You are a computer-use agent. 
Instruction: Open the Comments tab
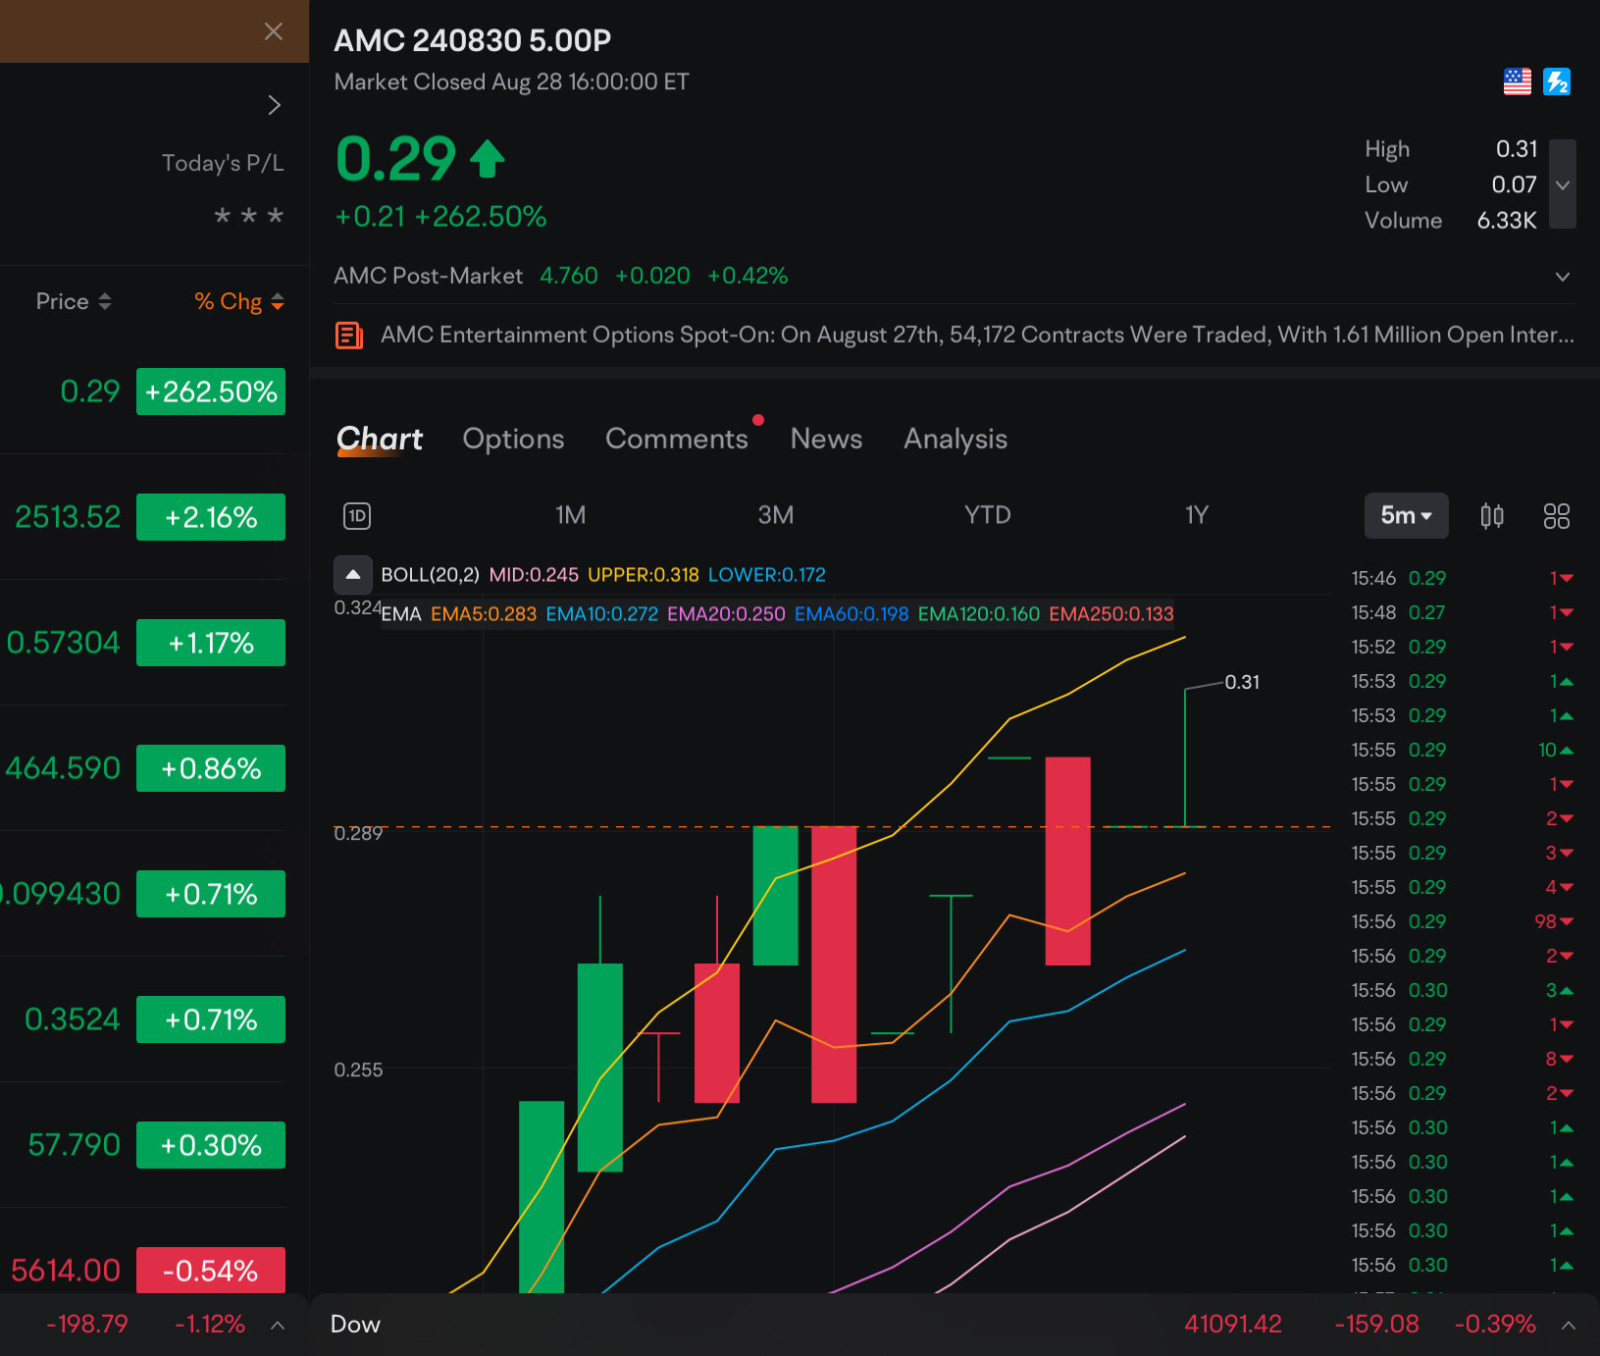(677, 439)
